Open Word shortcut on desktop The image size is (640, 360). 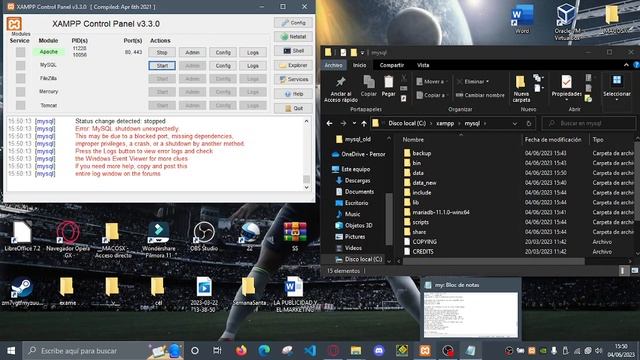tap(522, 20)
